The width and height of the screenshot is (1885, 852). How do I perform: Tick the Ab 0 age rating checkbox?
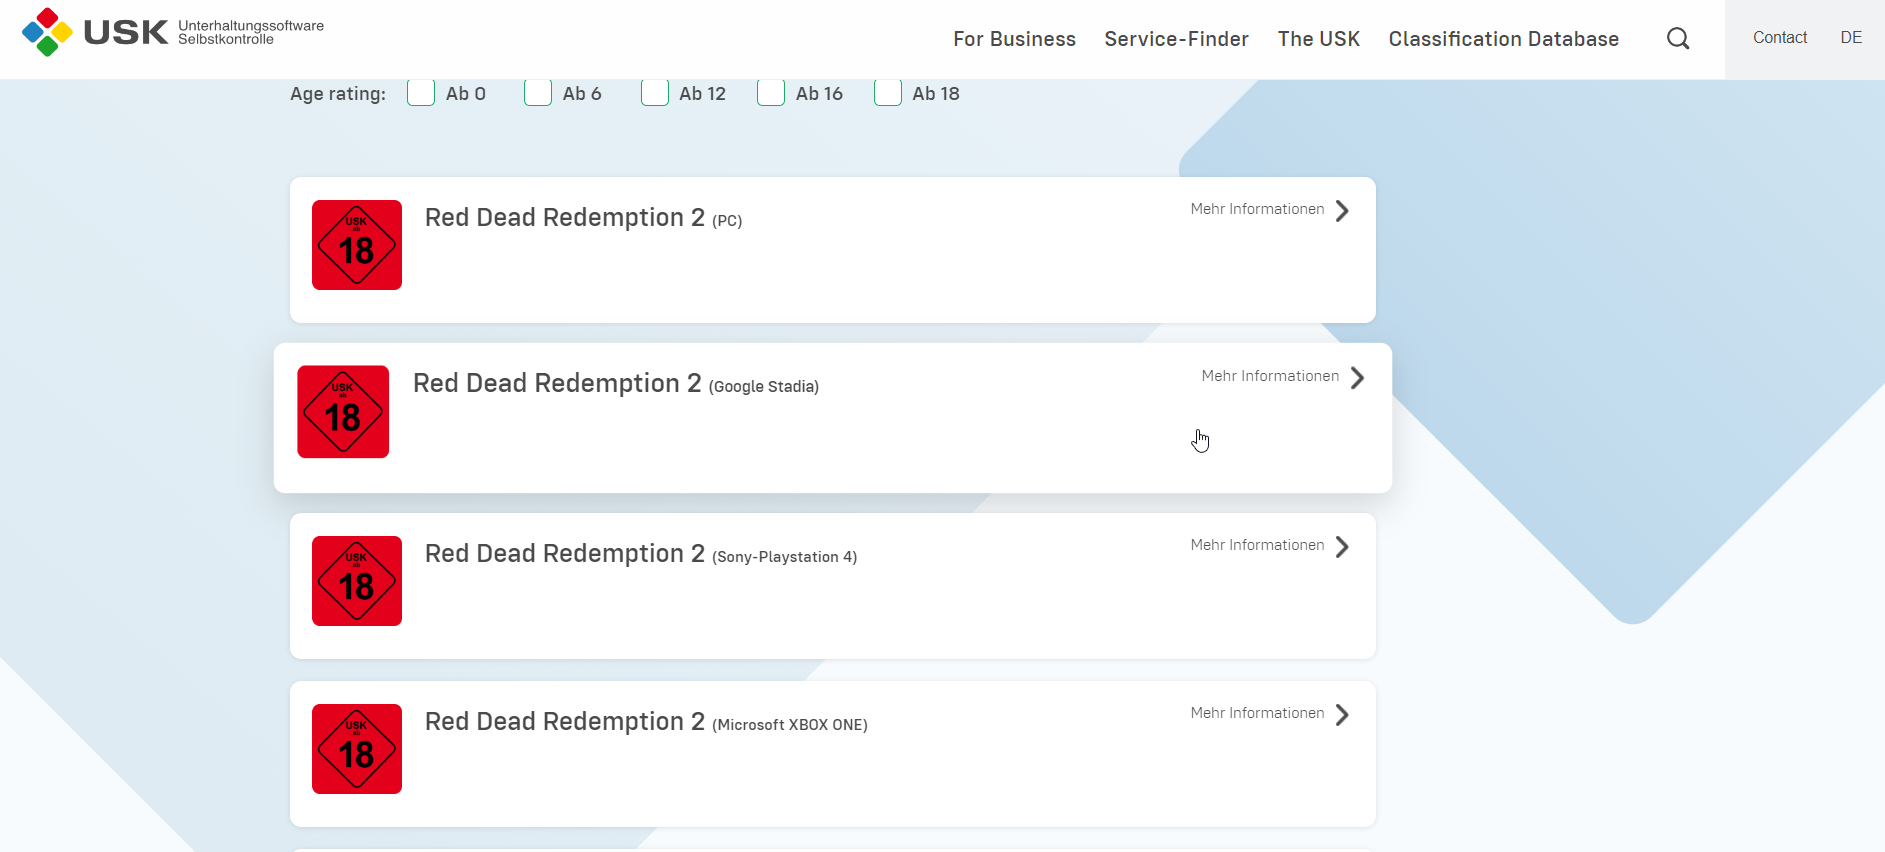tap(421, 93)
